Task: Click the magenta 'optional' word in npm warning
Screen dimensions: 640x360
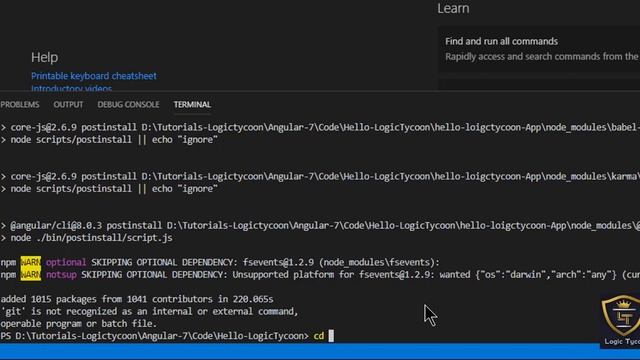Action: click(x=66, y=262)
